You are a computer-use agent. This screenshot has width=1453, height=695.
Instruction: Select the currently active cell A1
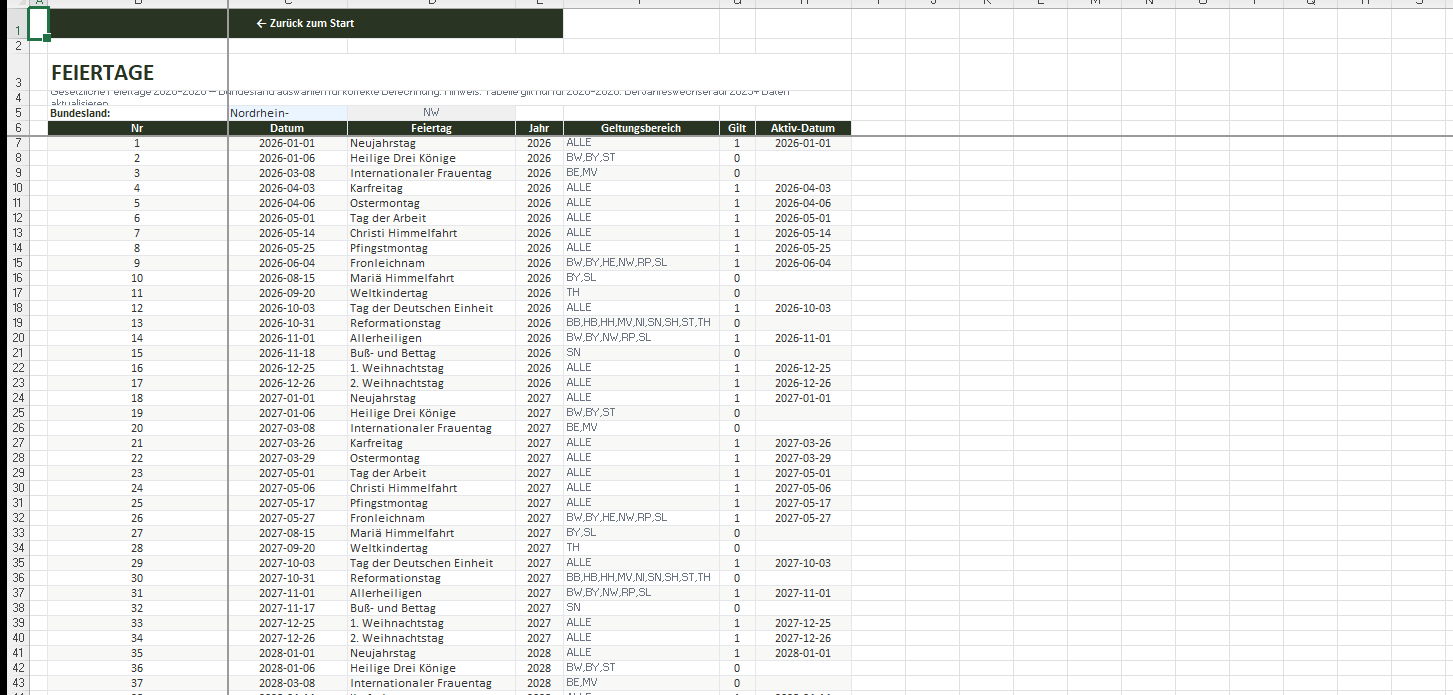point(38,23)
